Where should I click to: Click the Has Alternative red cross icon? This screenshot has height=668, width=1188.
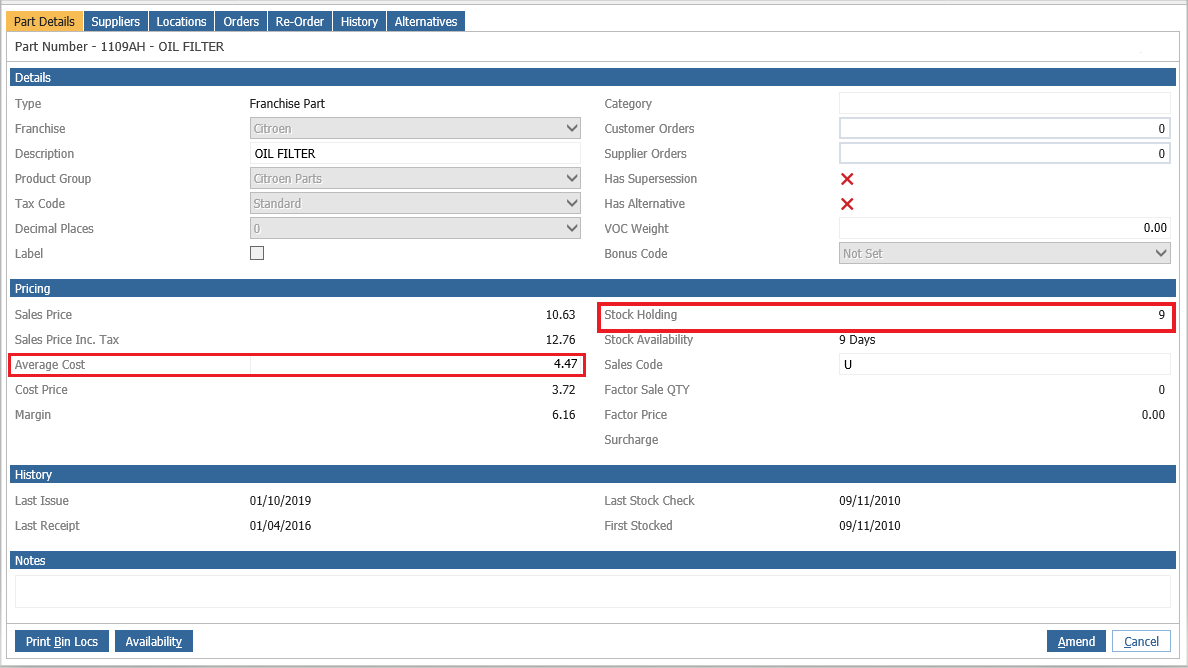coord(847,204)
